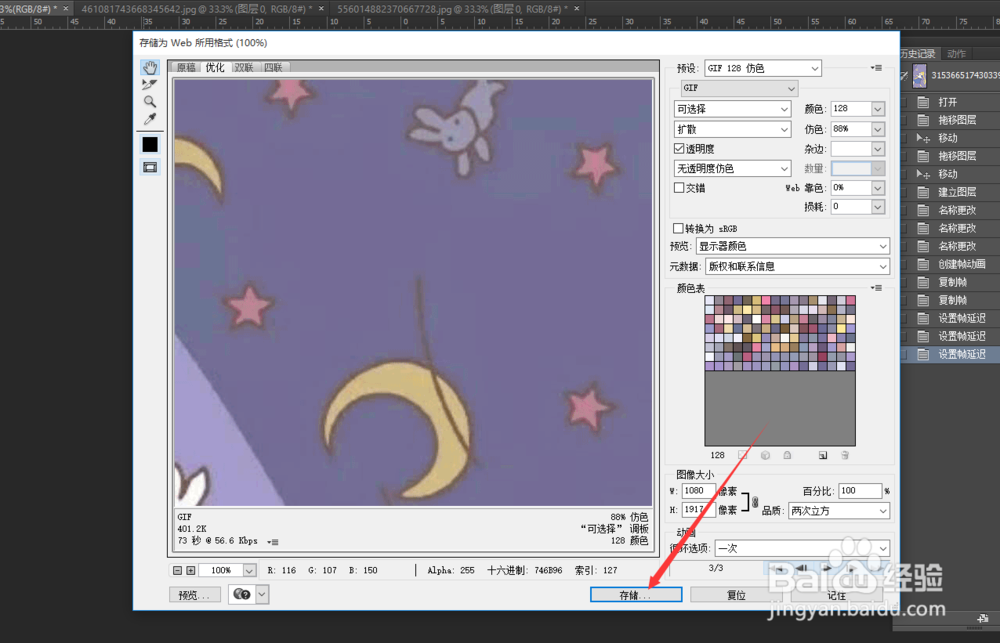Toggle the 透明度 checkbox
This screenshot has width=1000, height=643.
pyautogui.click(x=679, y=148)
